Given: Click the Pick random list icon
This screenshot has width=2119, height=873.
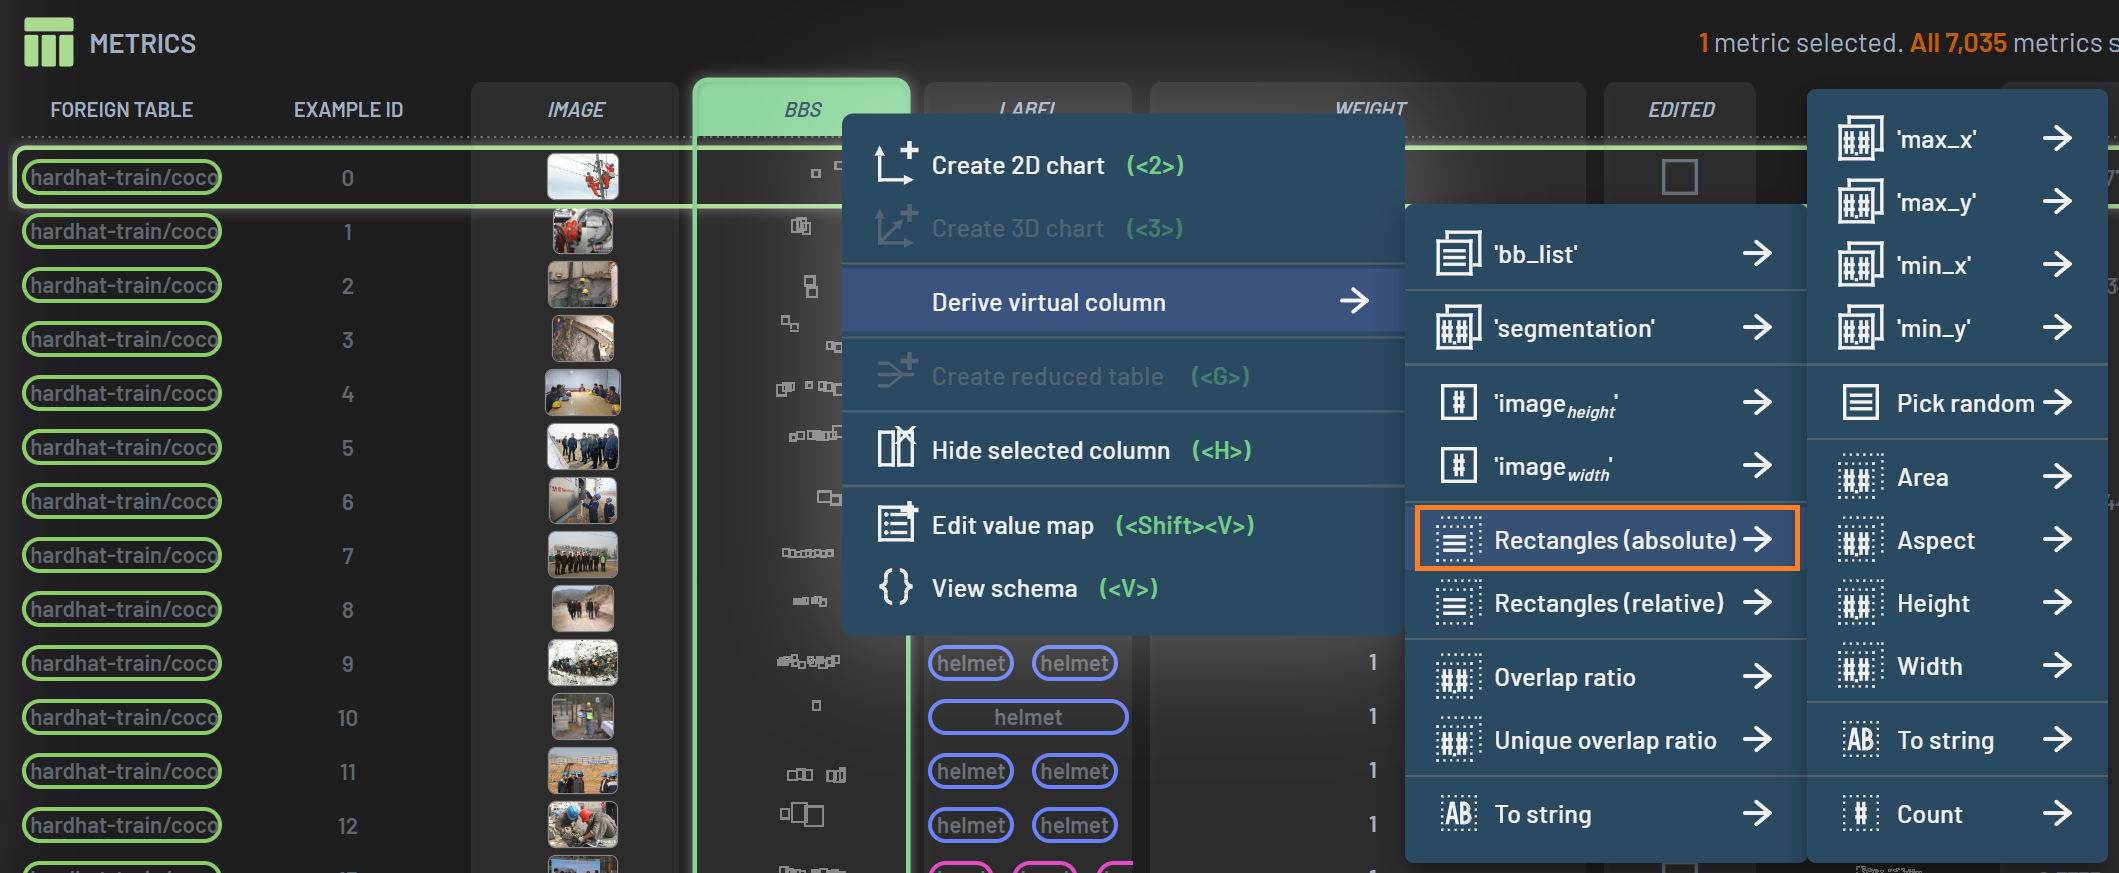Looking at the screenshot, I should point(1860,403).
